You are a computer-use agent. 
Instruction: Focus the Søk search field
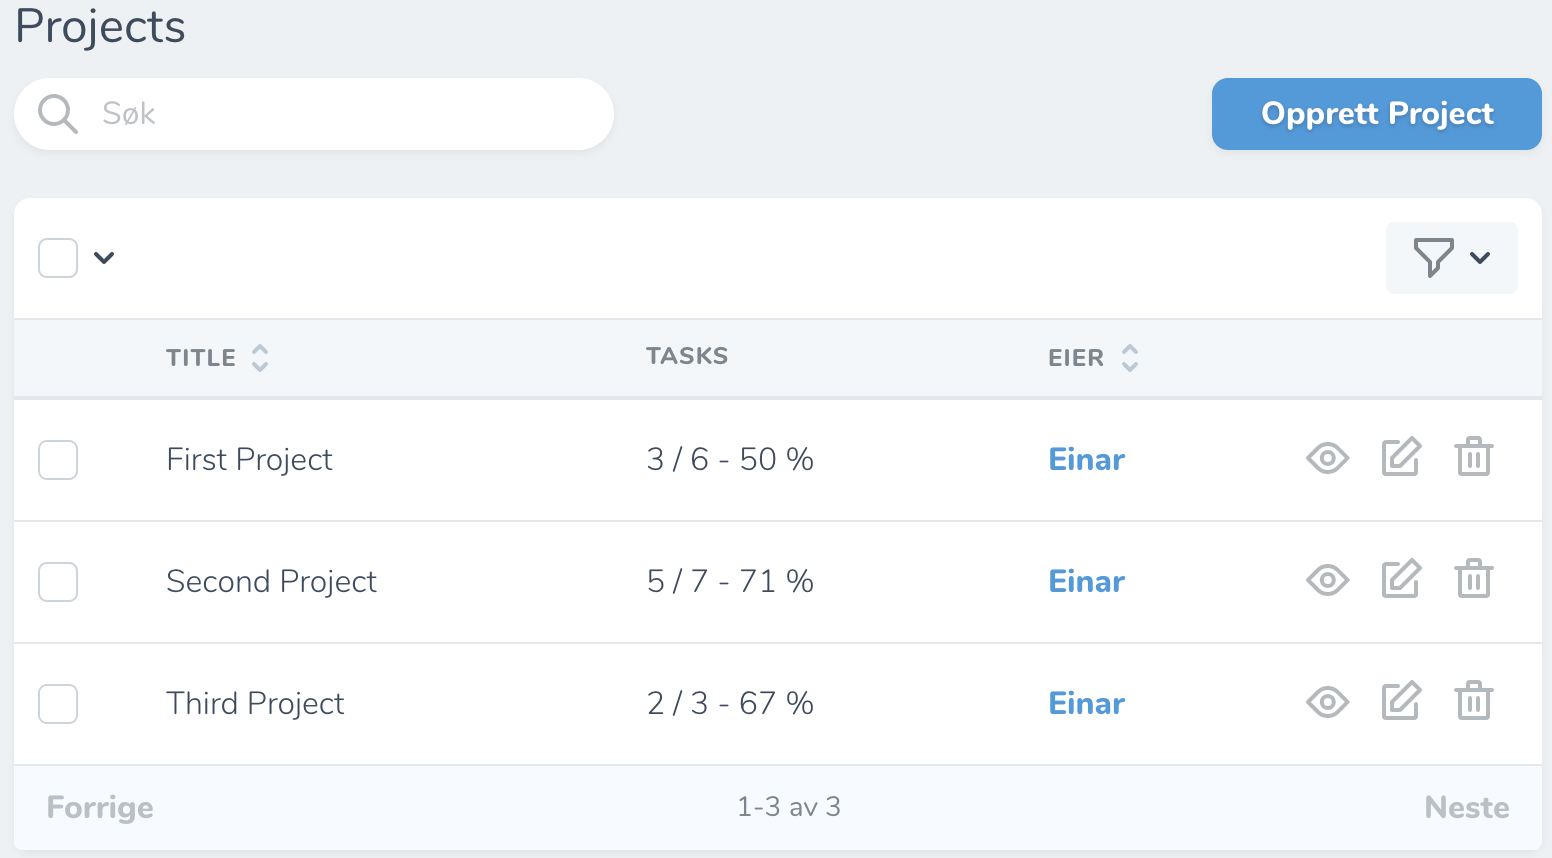[340, 114]
